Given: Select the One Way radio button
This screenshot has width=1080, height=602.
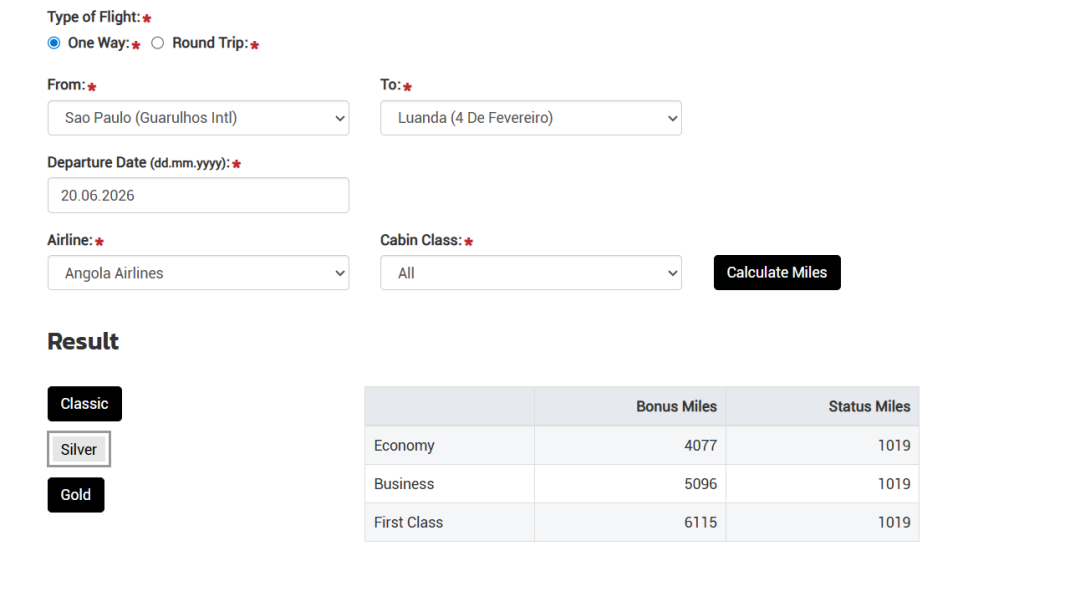Looking at the screenshot, I should pos(54,43).
